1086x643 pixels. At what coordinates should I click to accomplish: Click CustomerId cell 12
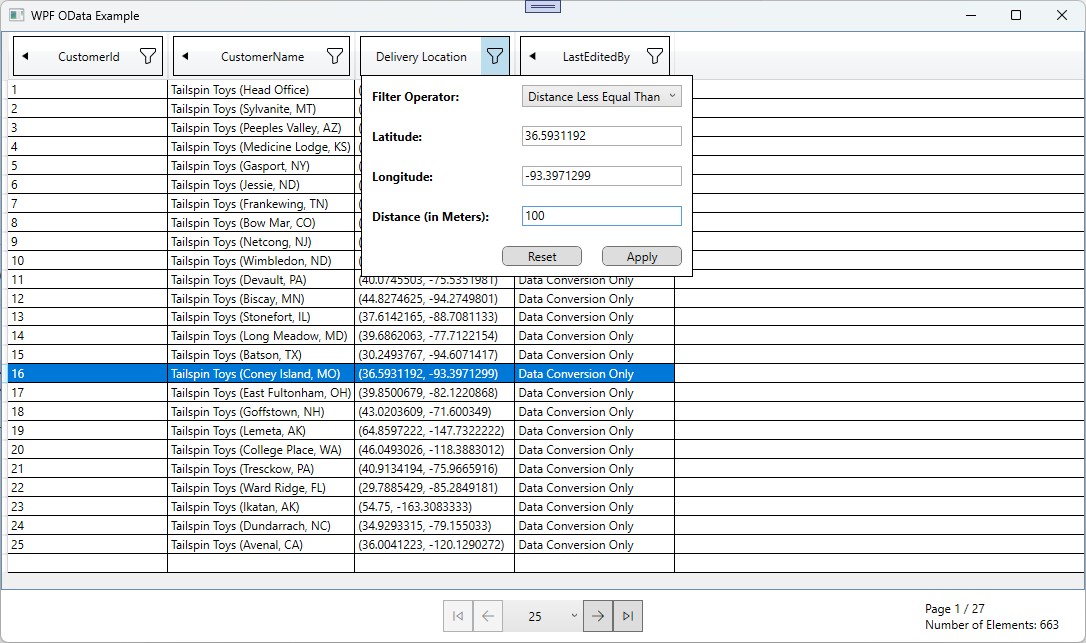[x=87, y=299]
